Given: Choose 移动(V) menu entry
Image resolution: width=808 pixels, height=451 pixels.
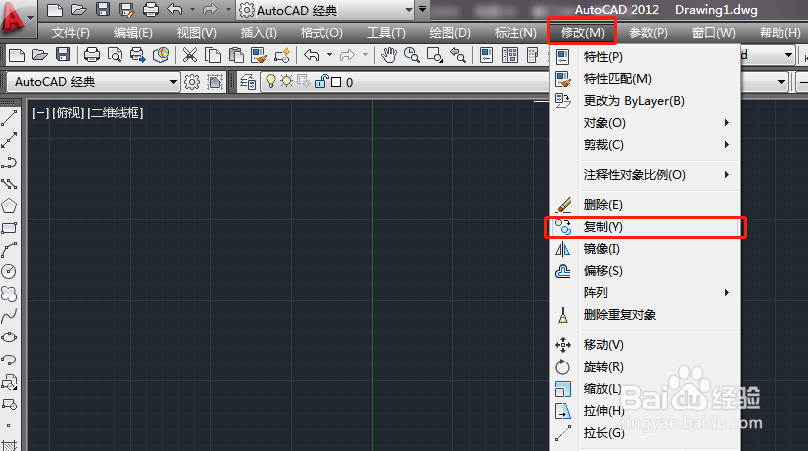Looking at the screenshot, I should point(644,344).
